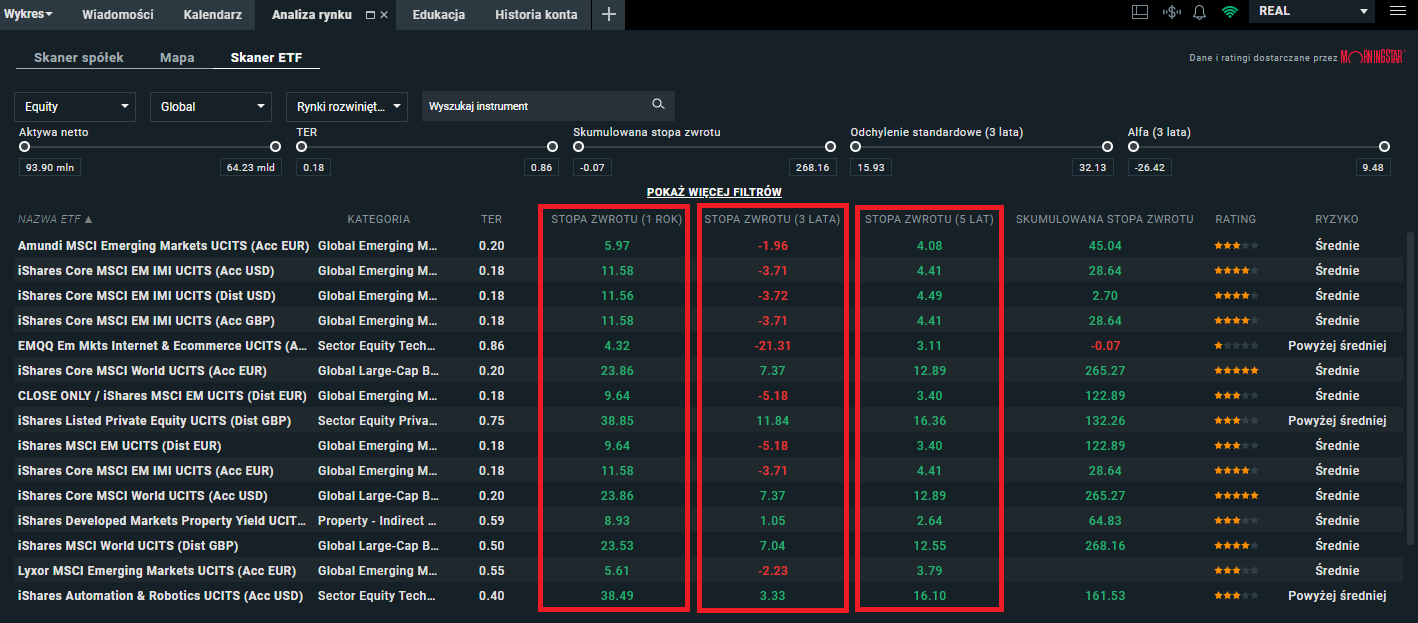Click Pokaż więcej filtrów link
This screenshot has height=623, width=1418.
714,192
